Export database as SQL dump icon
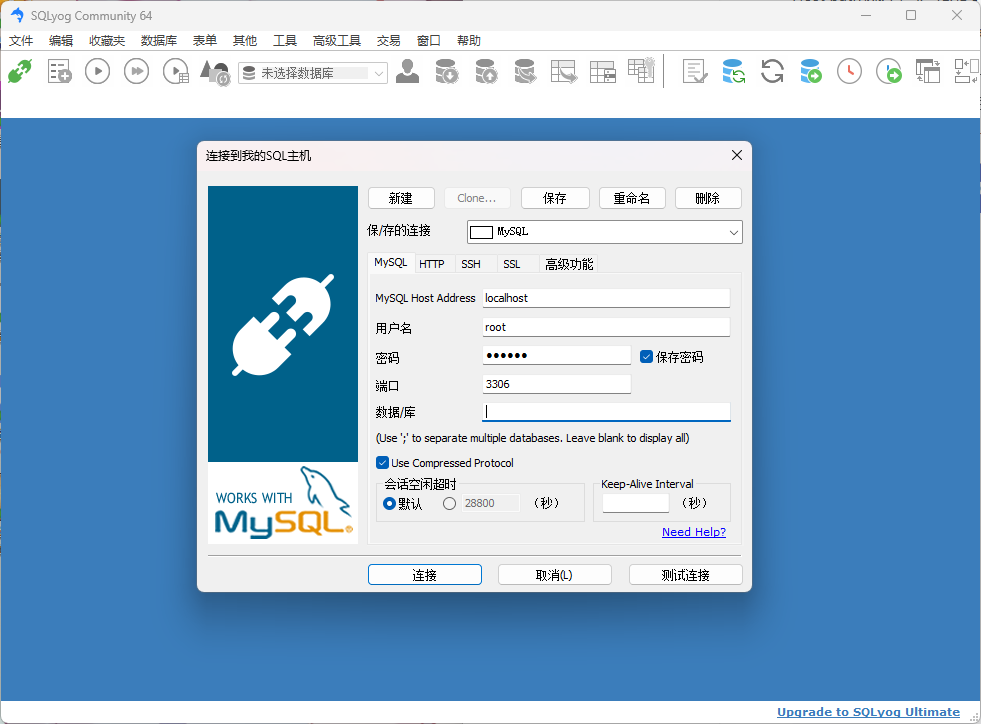This screenshot has height=724, width=981. 447,71
